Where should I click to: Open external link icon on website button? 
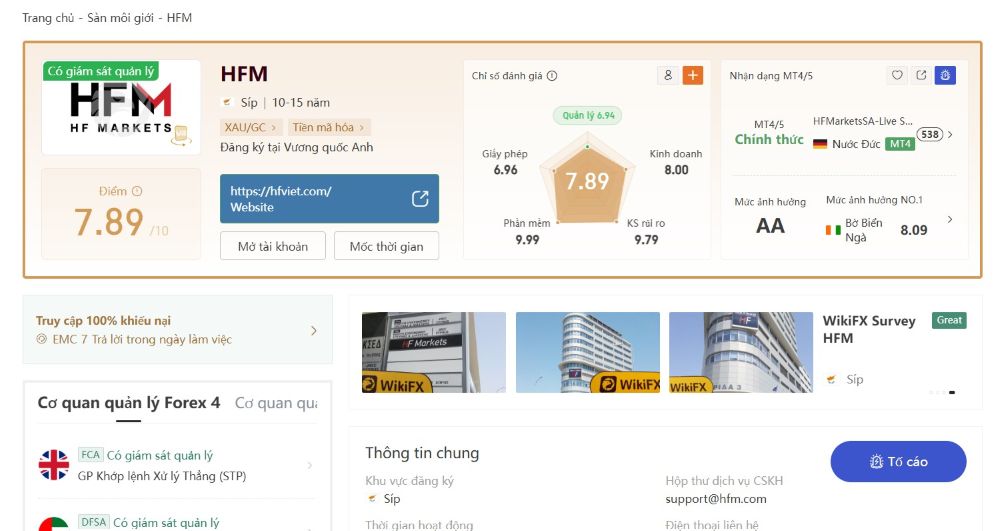420,199
